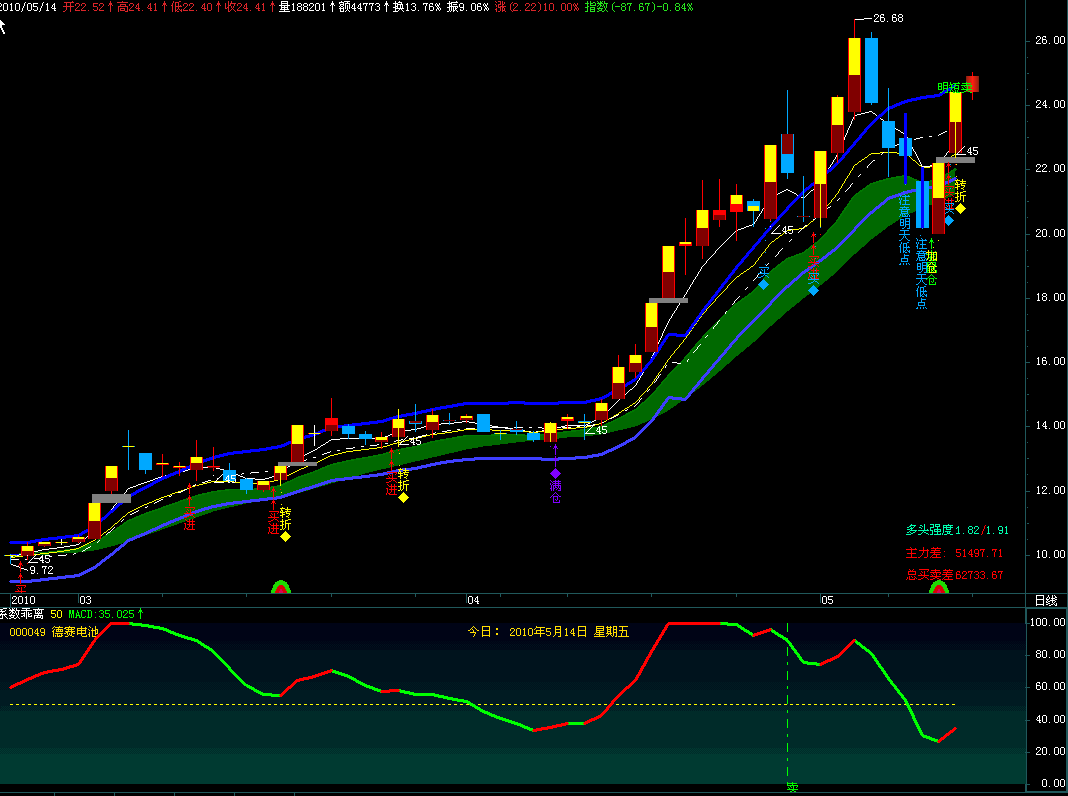The image size is (1068, 796).
Task: Click the green 加仓 arrow signal
Action: pyautogui.click(x=931, y=260)
